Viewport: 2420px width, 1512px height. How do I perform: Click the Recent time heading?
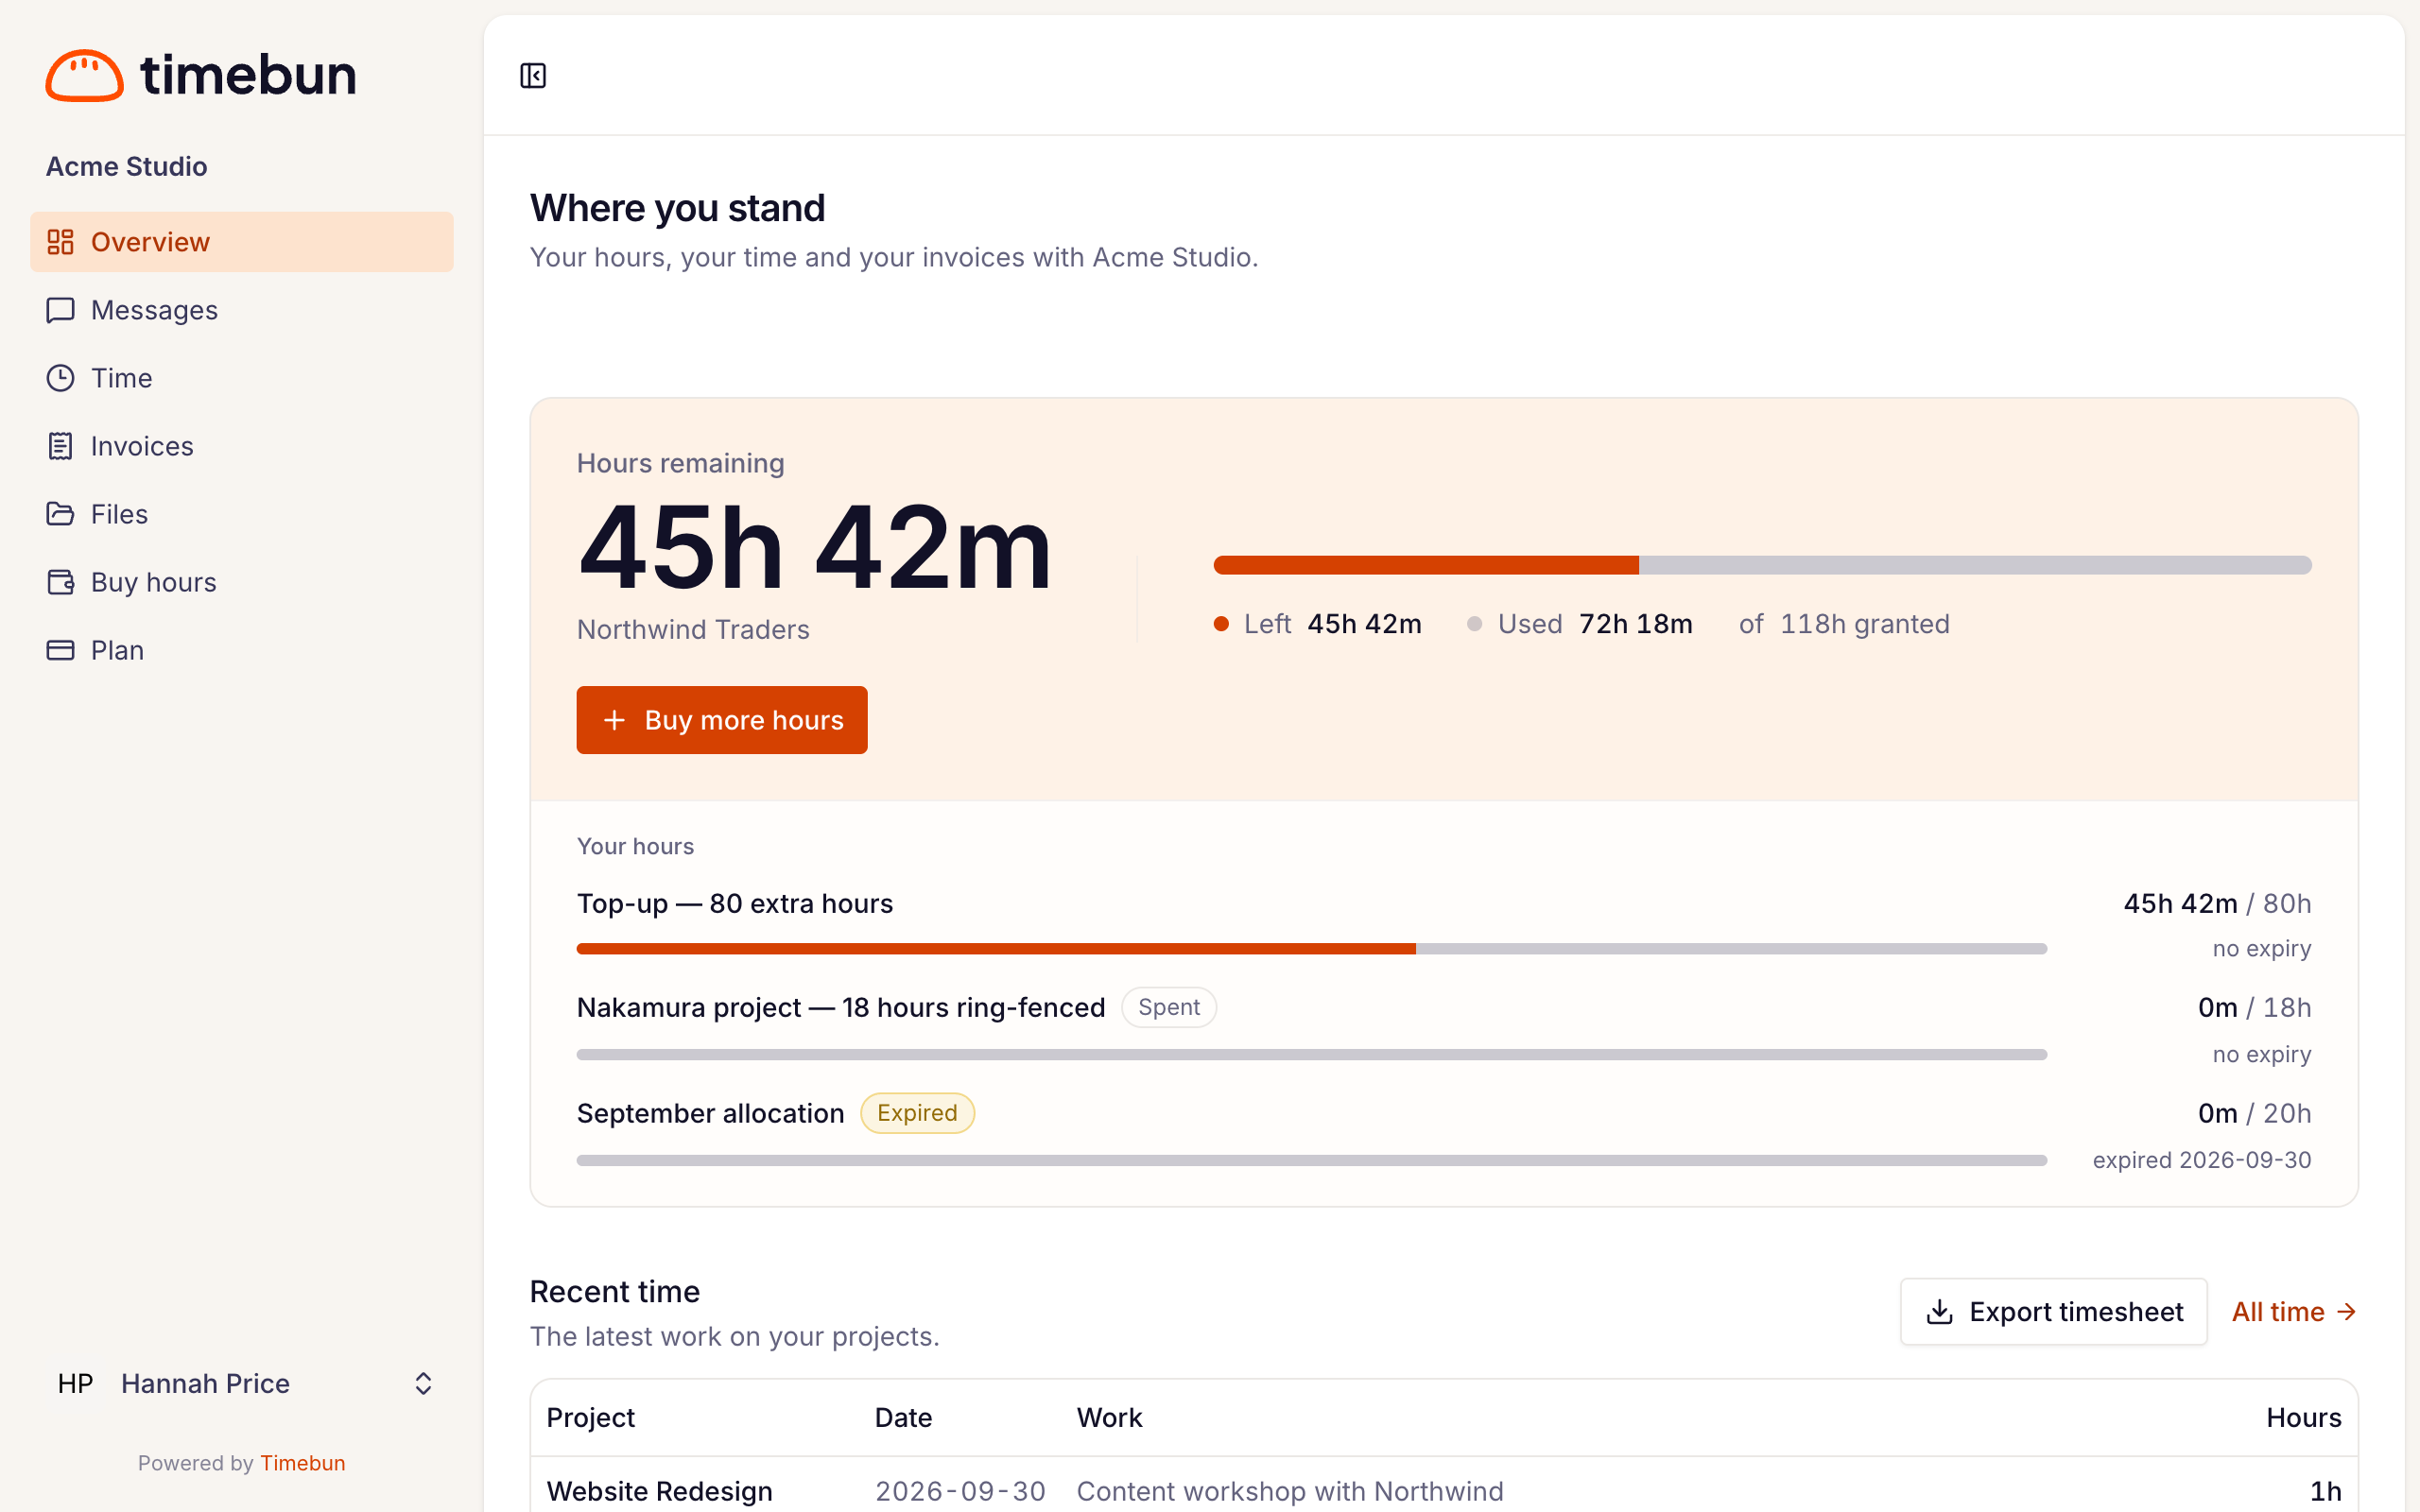(614, 1291)
